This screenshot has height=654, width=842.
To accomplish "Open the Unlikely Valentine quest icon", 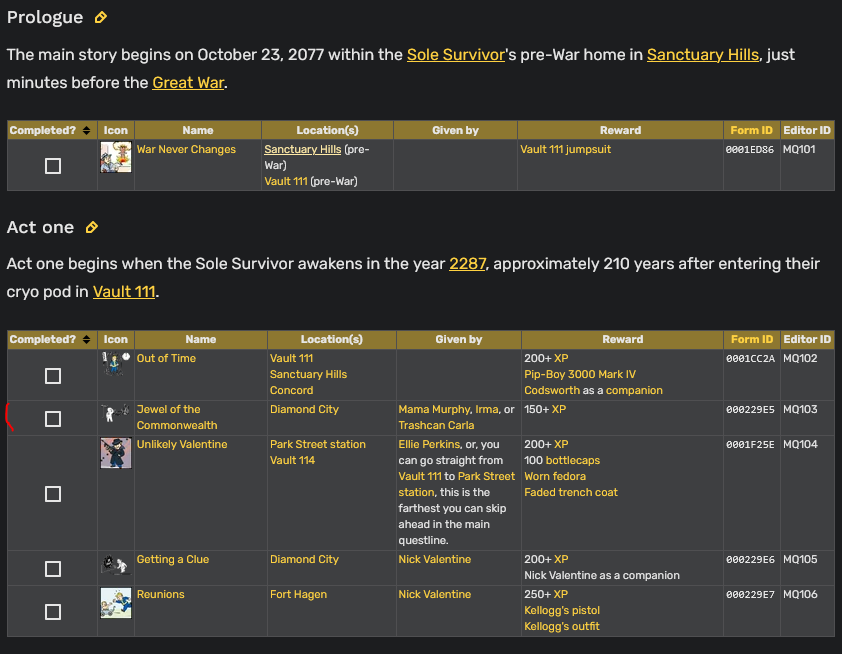I will [116, 453].
